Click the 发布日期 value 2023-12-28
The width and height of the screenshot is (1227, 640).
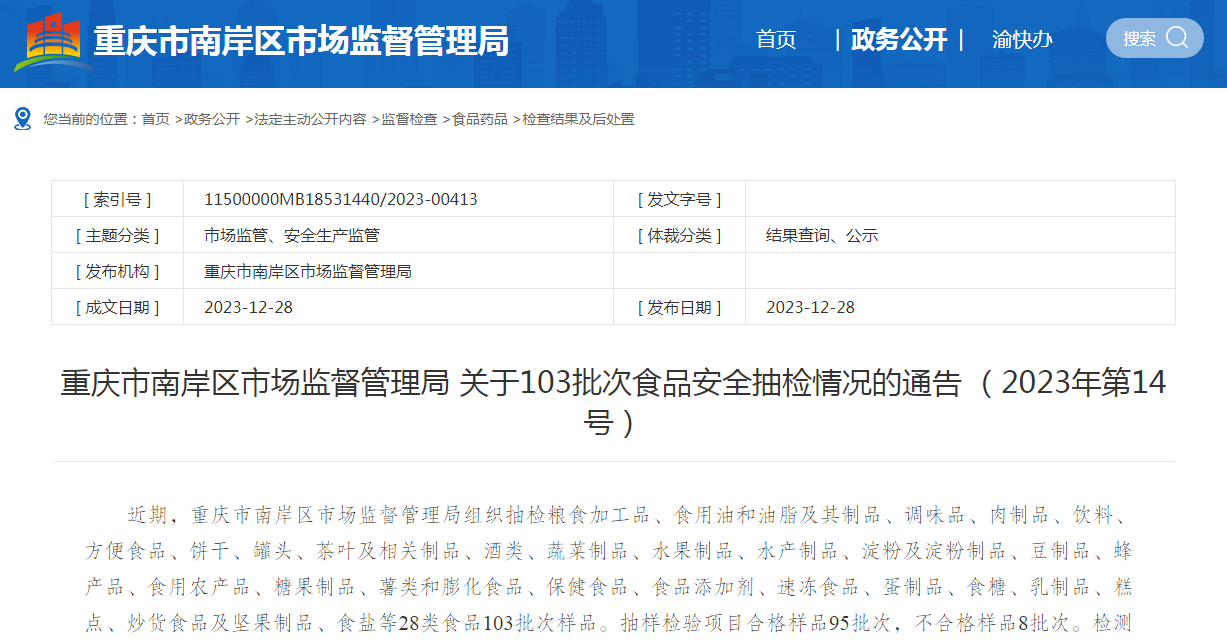[810, 307]
